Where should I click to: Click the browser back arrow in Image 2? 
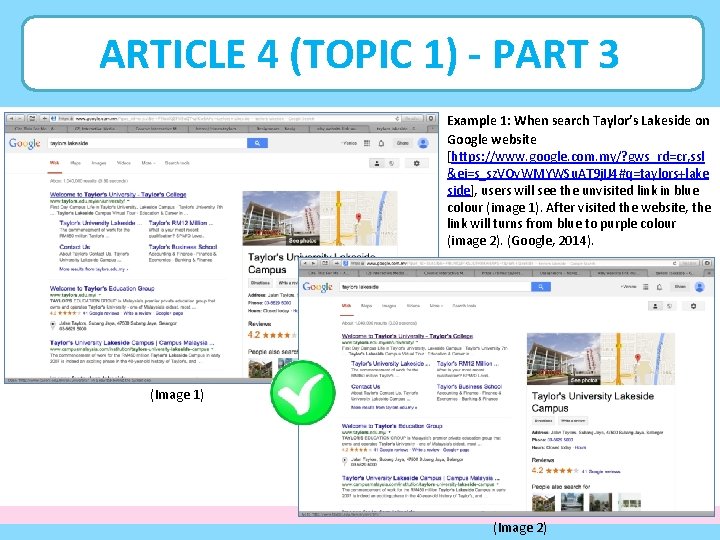(305, 263)
